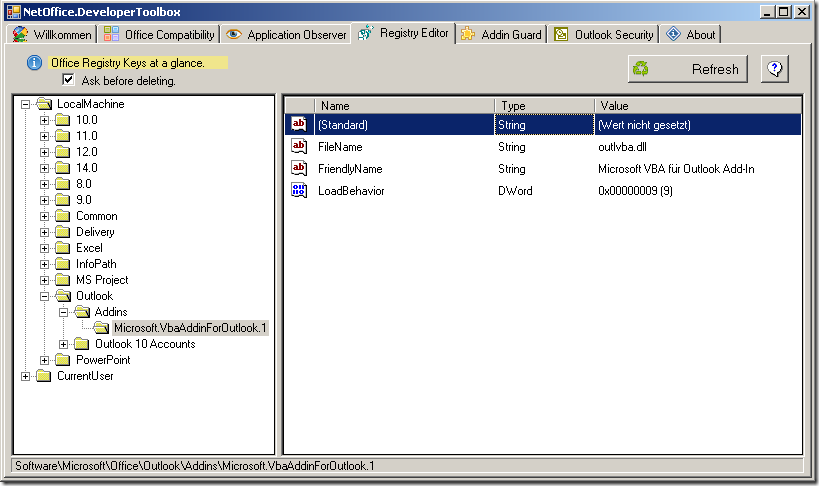The width and height of the screenshot is (819, 486).
Task: Click the DWord icon beside LoadBehavior
Action: point(299,191)
